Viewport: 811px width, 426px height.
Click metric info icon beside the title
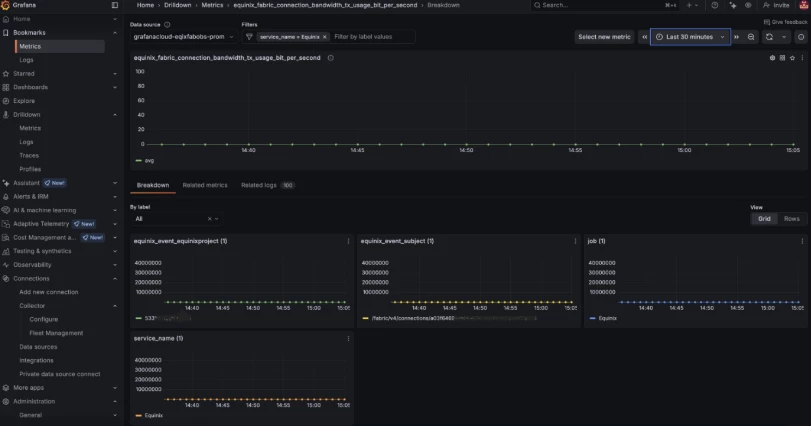pyautogui.click(x=331, y=58)
